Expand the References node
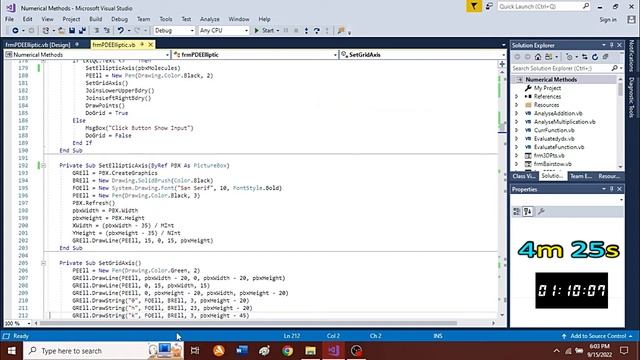640x360 pixels. [x=516, y=97]
